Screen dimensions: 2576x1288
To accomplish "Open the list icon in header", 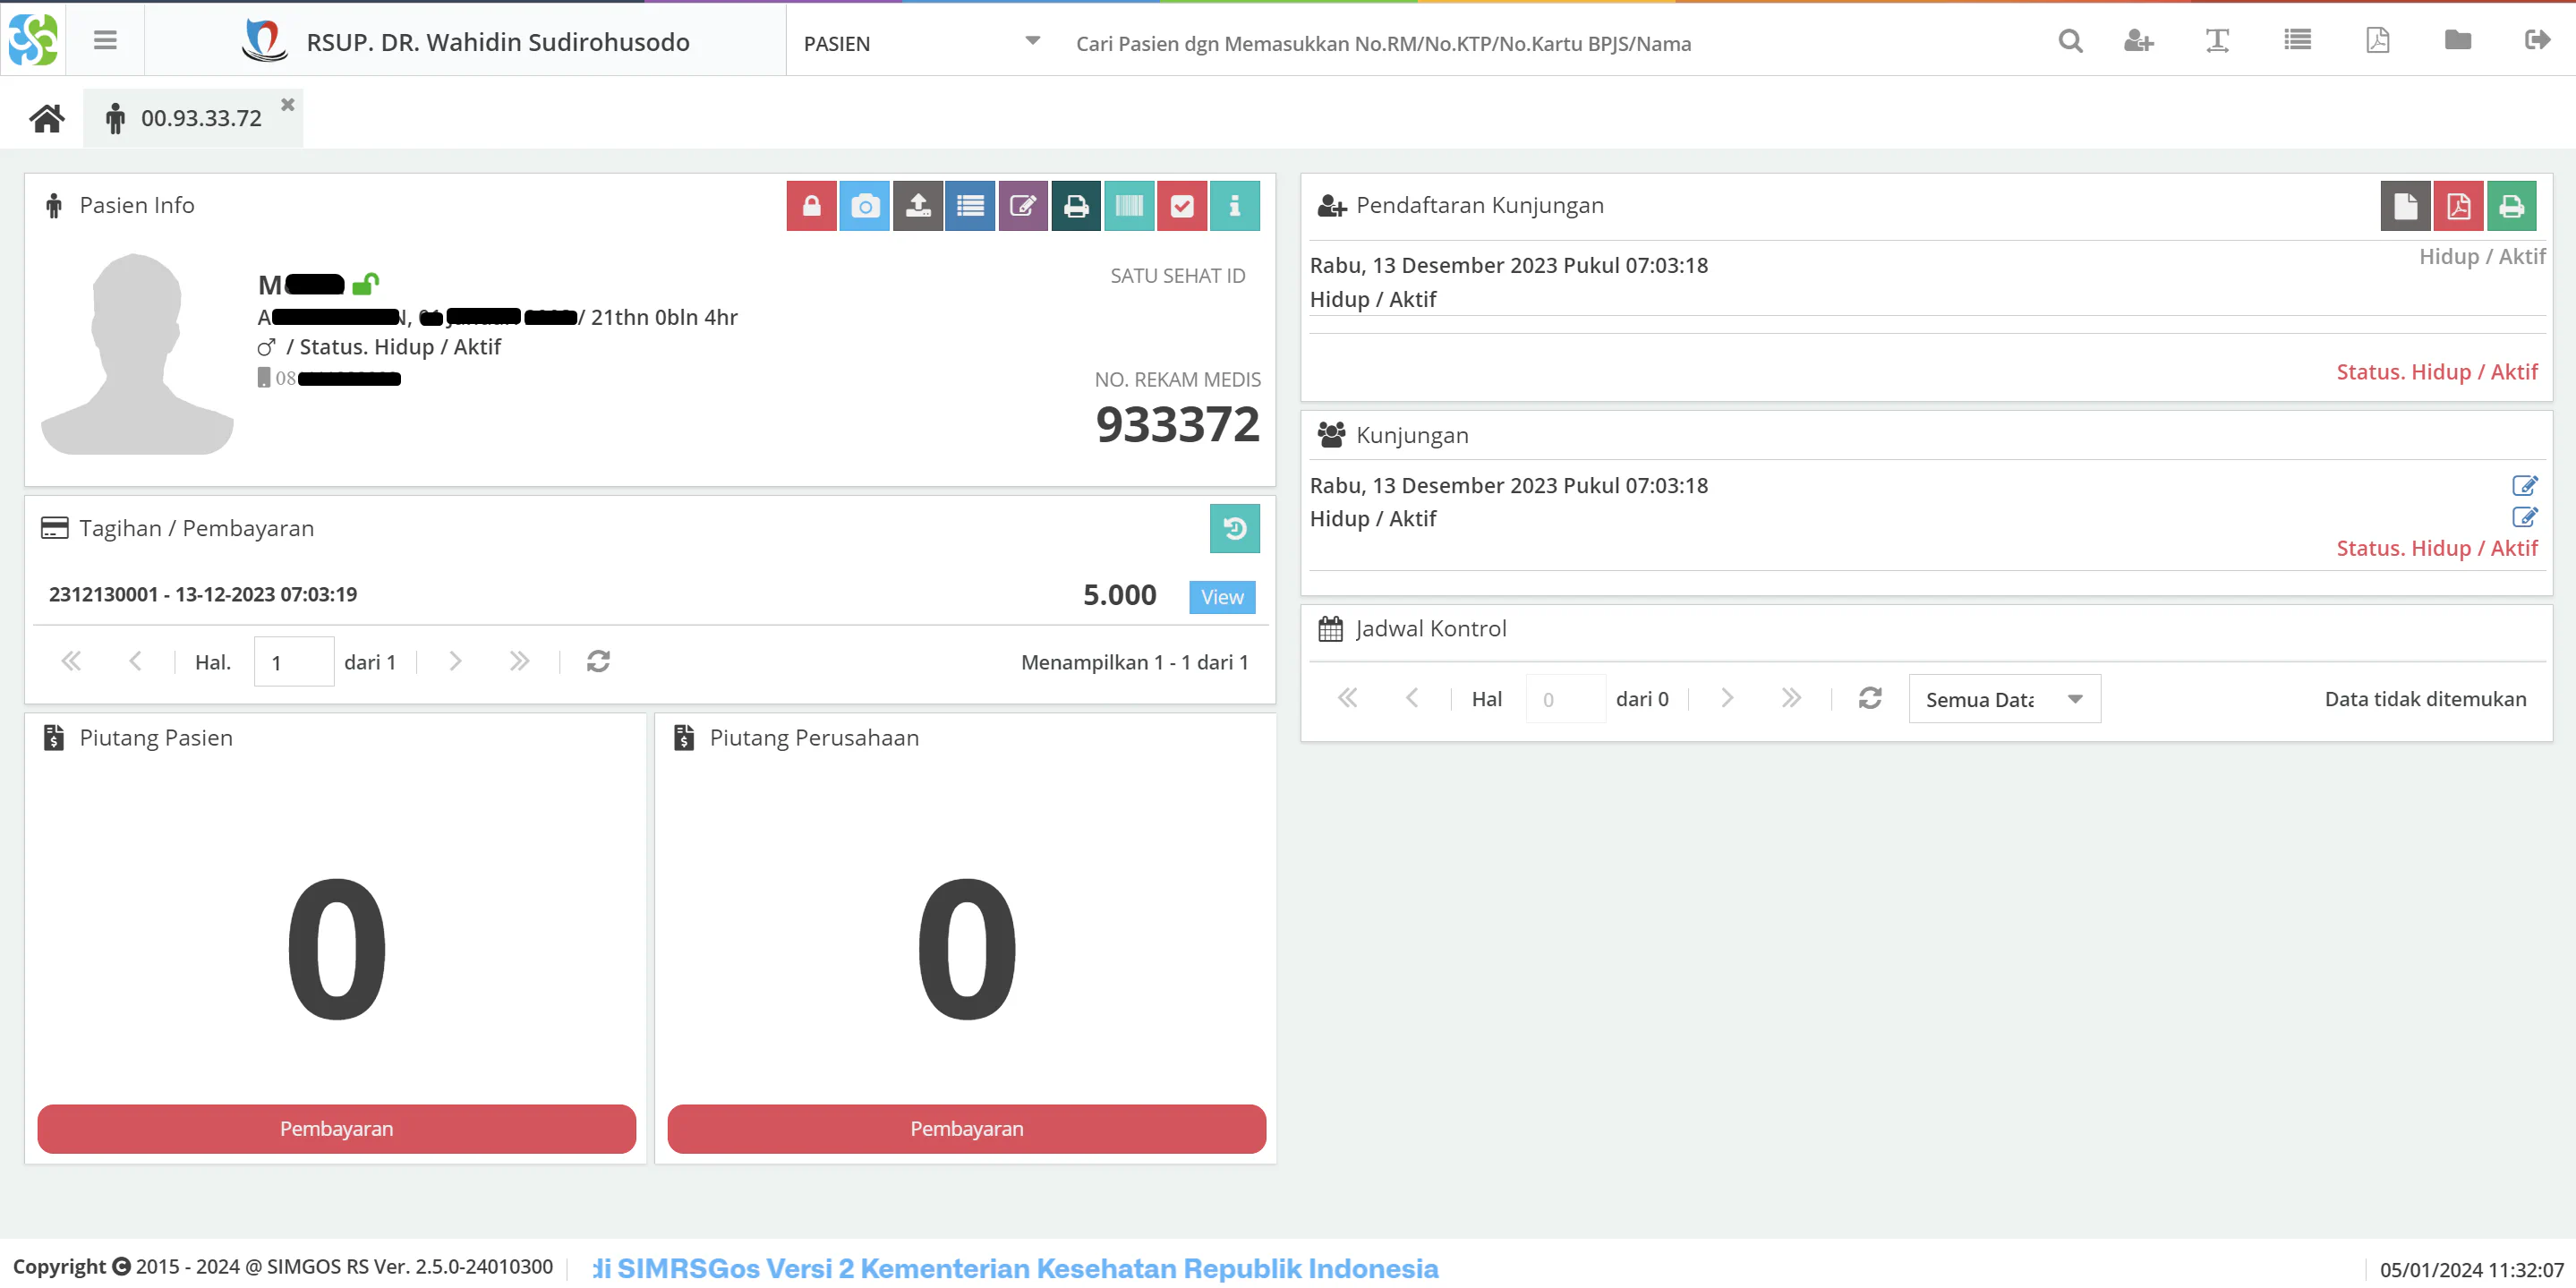I will coord(2297,40).
